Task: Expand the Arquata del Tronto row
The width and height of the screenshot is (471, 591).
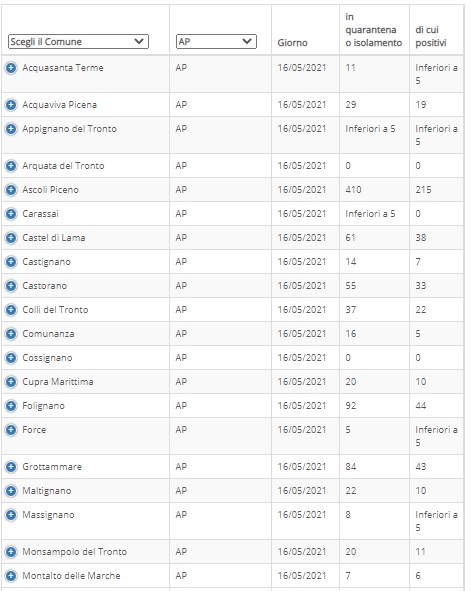Action: 11,166
